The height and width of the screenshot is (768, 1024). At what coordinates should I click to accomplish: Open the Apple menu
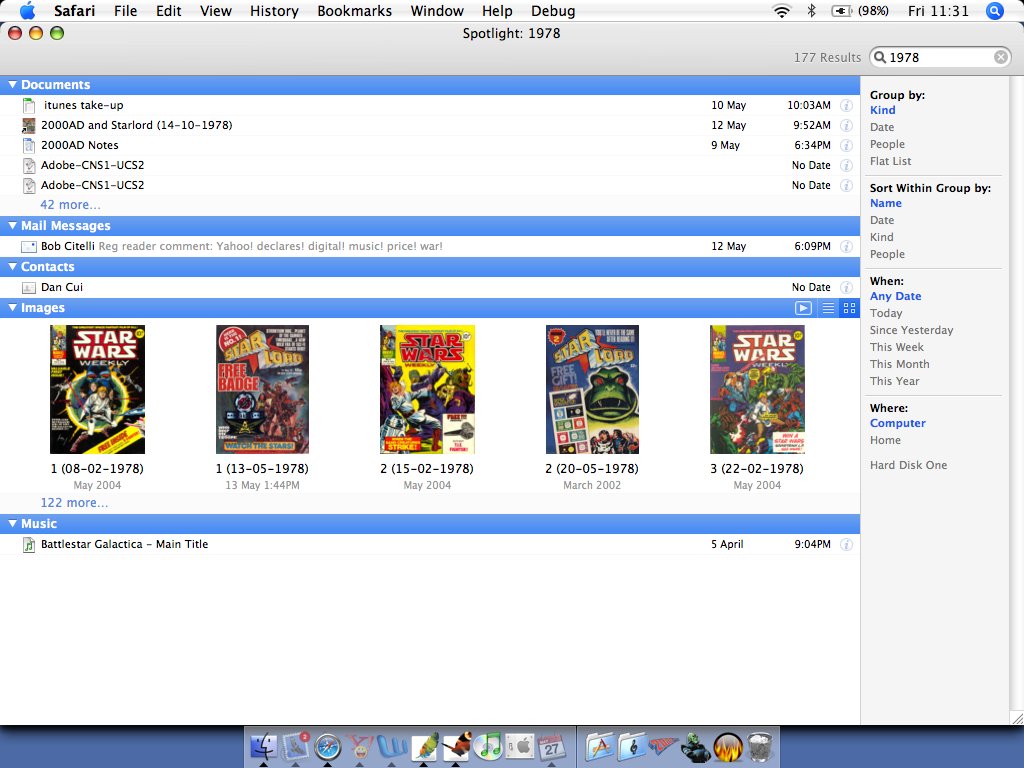(27, 10)
